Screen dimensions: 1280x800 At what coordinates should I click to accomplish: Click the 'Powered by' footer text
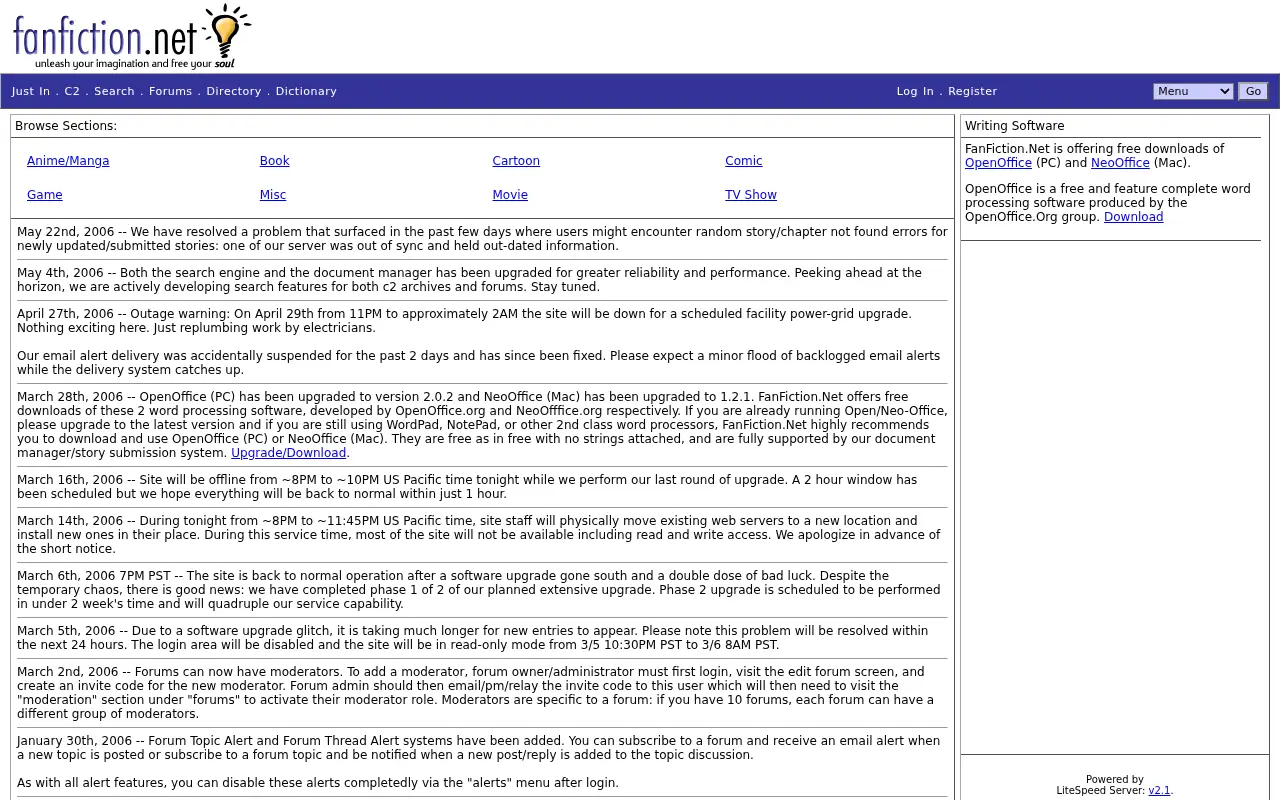1114,779
